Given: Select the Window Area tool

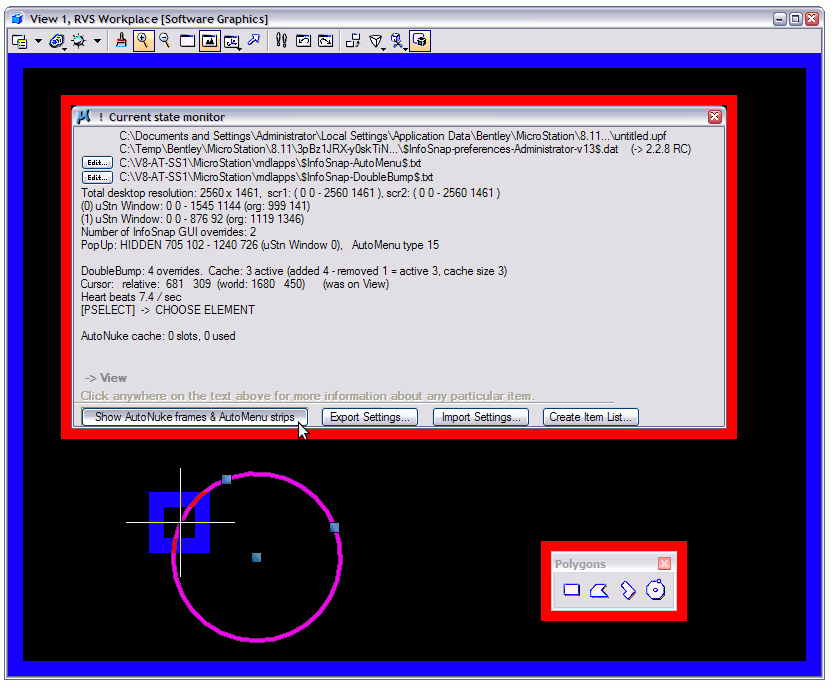Looking at the screenshot, I should [187, 41].
